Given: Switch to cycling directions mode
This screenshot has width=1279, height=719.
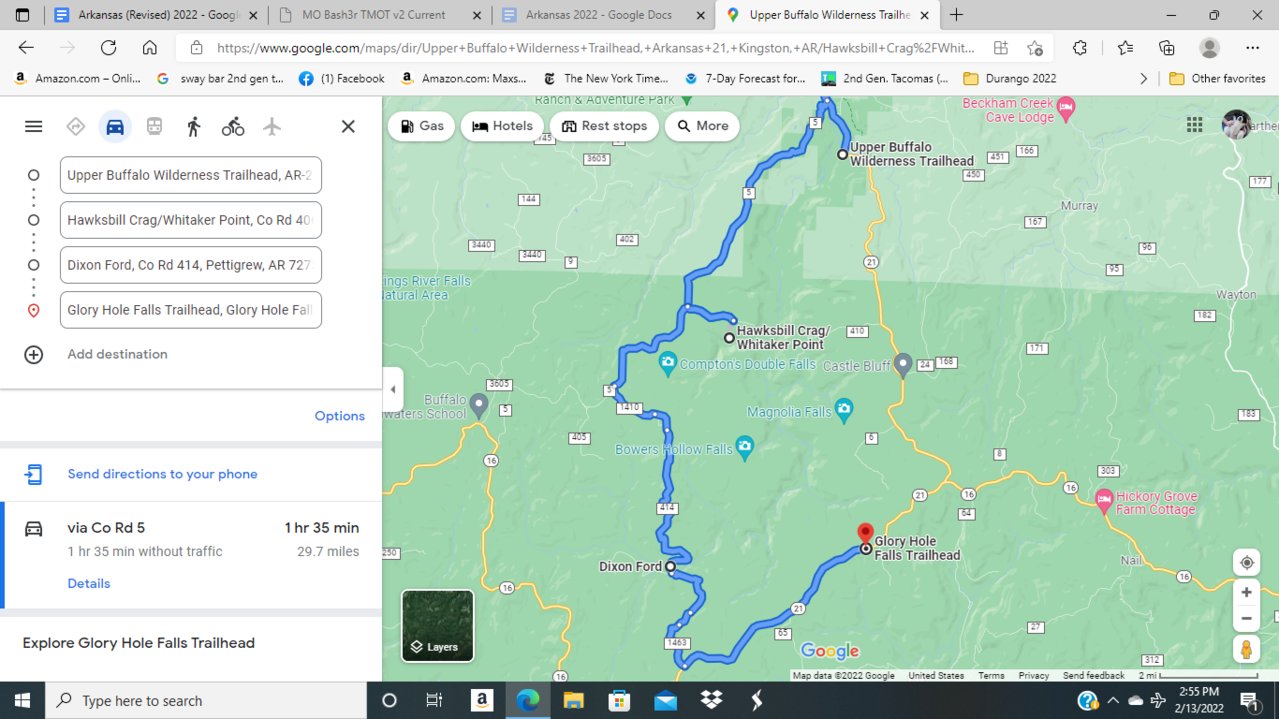Looking at the screenshot, I should [x=233, y=126].
